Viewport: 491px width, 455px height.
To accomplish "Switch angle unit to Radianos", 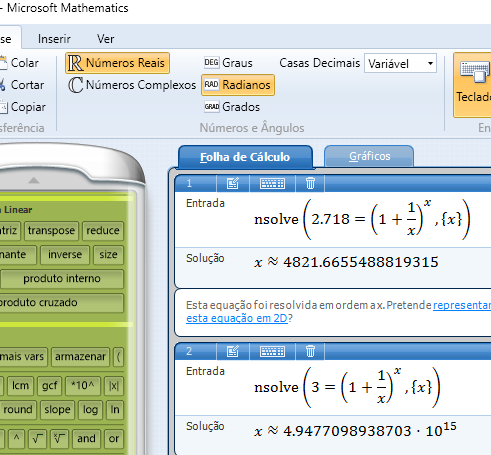I will (x=238, y=85).
